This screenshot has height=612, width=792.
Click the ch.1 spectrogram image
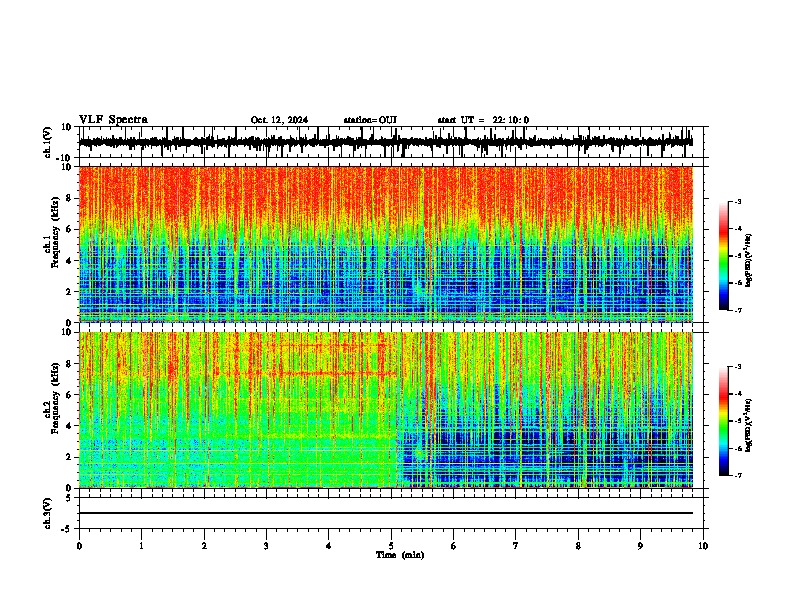click(x=386, y=244)
